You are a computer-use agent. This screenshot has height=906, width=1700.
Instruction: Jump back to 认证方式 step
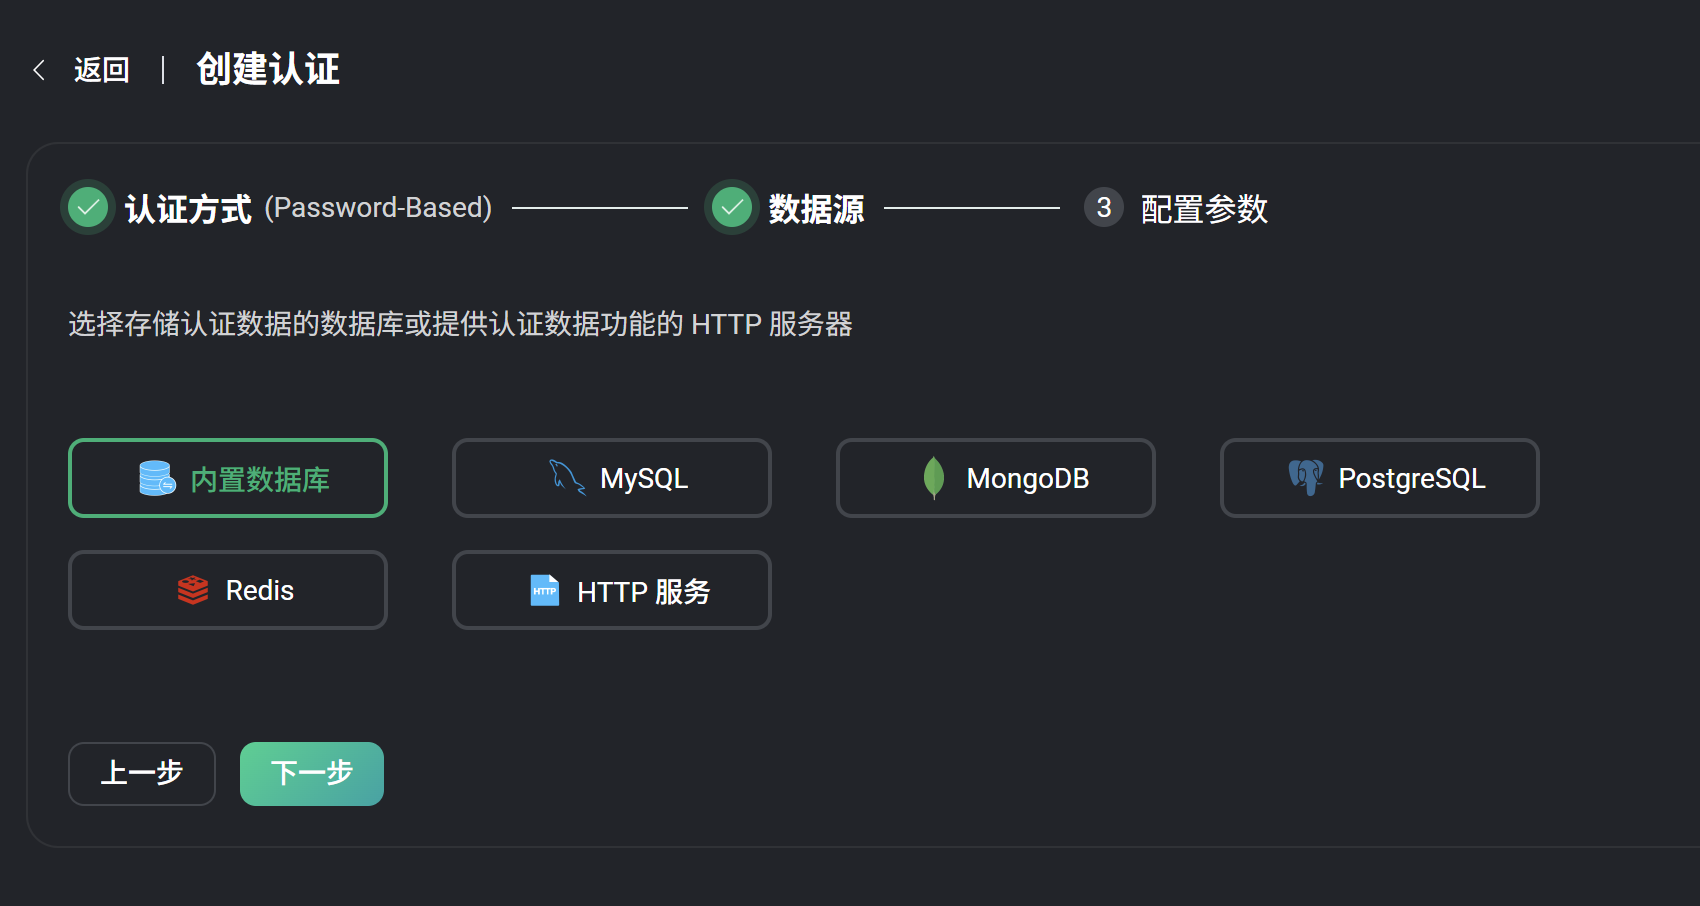[188, 208]
